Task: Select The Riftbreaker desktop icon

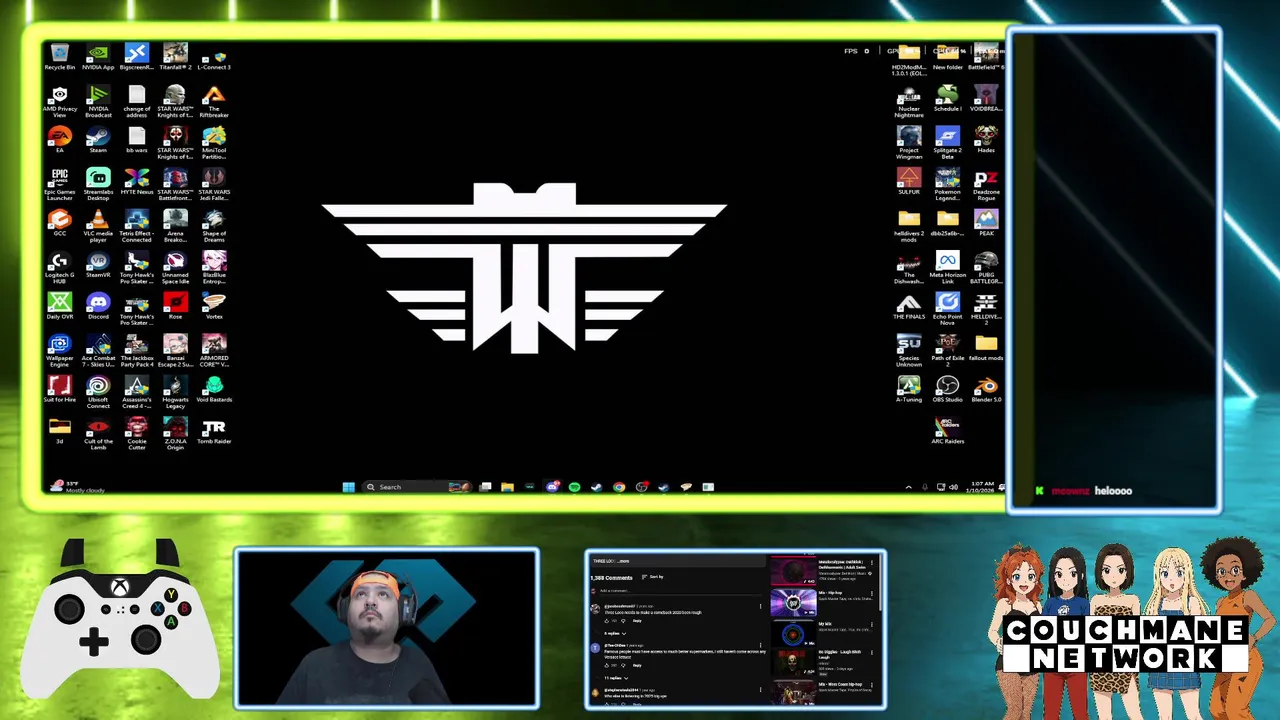Action: 214,101
